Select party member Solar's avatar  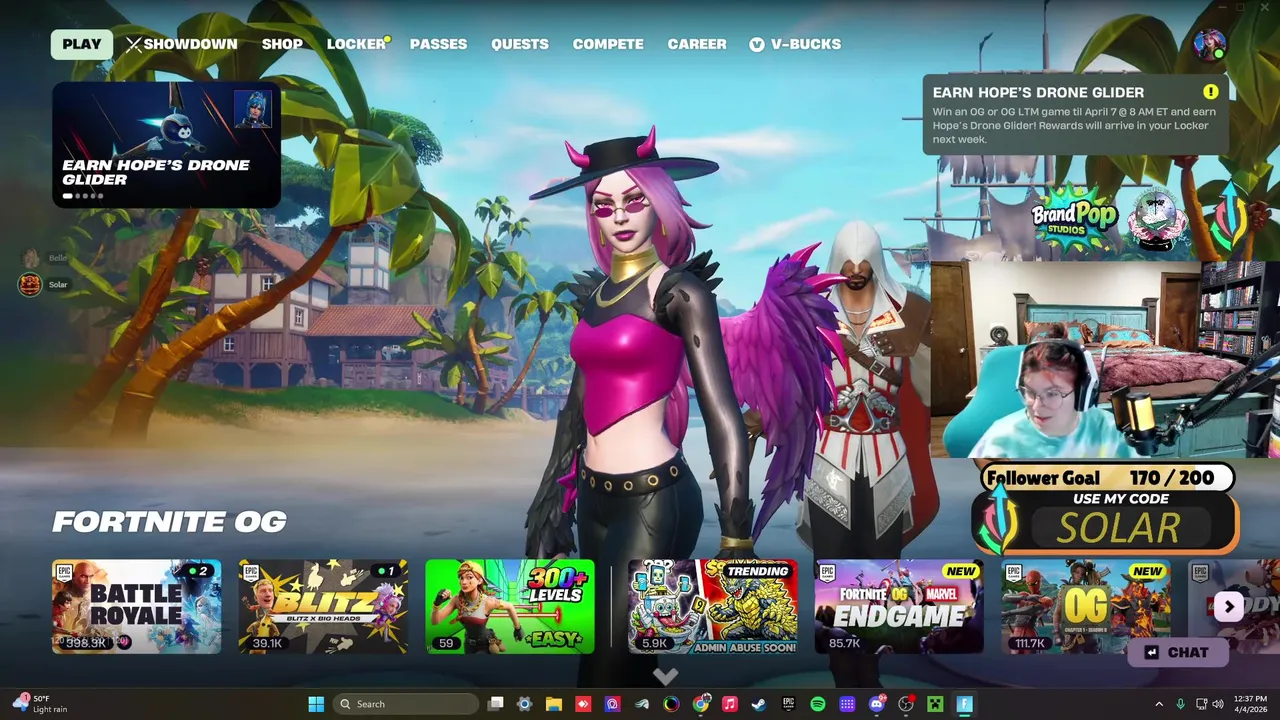pos(30,284)
